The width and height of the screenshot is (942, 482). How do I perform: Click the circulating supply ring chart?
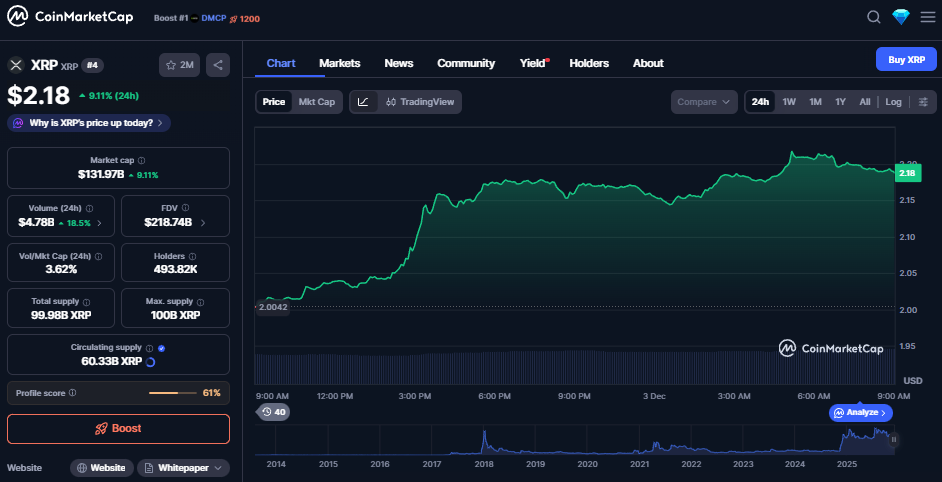tap(151, 362)
